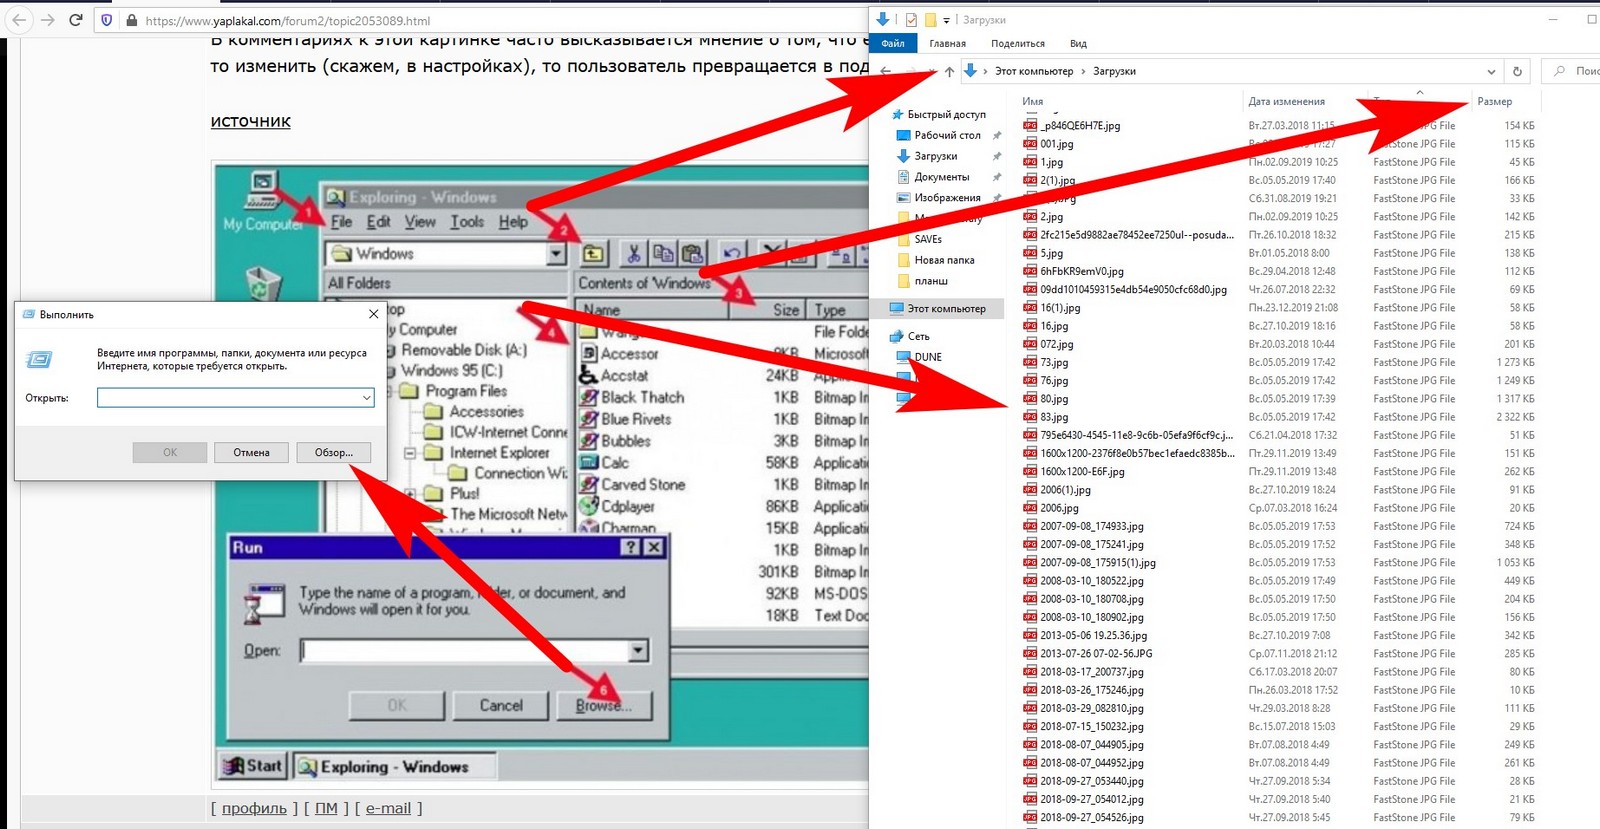
Task: Select the file 2007-09-08_174933.jpg
Action: (x=1092, y=526)
